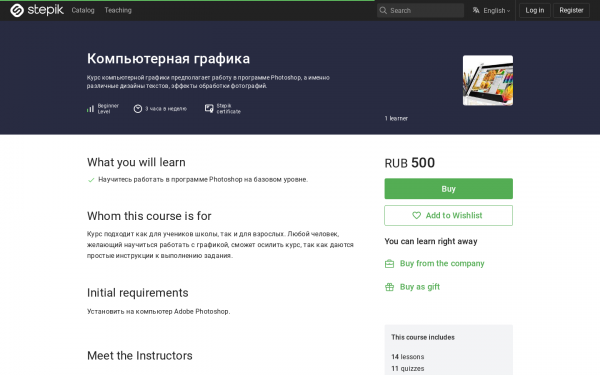This screenshot has height=375, width=600.
Task: Click the 'Initial requirements' heading
Action: [x=138, y=293]
